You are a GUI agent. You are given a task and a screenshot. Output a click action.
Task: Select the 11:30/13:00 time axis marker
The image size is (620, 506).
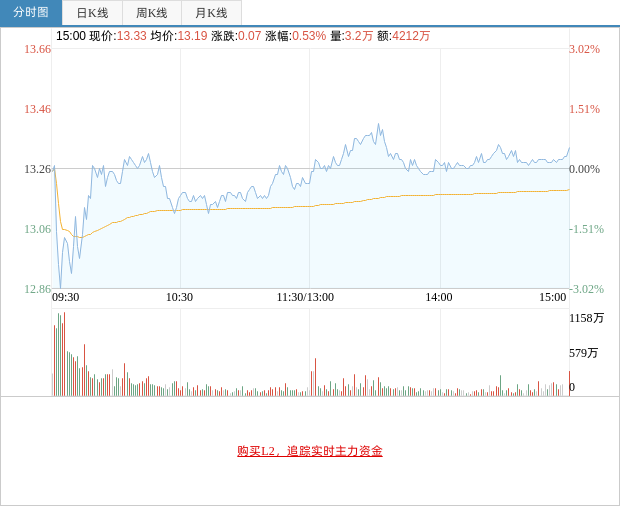[305, 297]
